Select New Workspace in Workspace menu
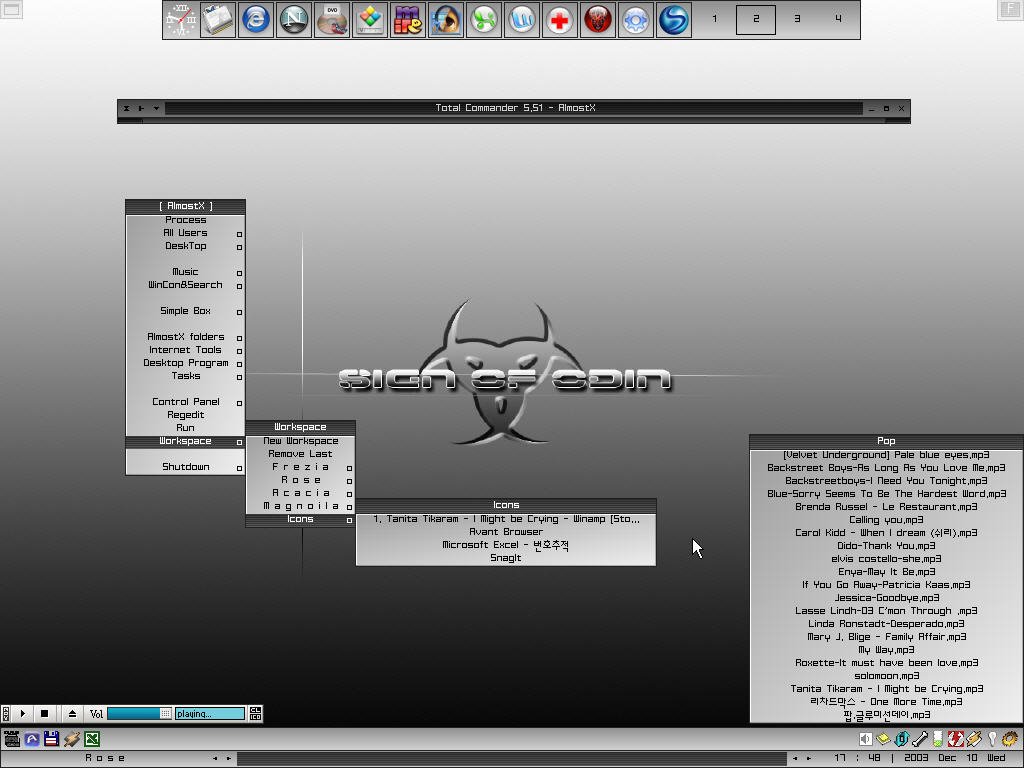 click(x=300, y=441)
